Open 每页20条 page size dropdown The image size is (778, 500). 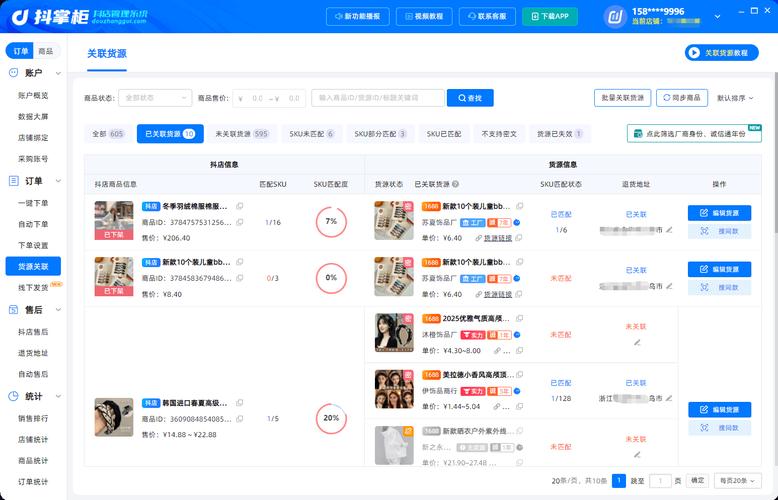[x=737, y=481]
